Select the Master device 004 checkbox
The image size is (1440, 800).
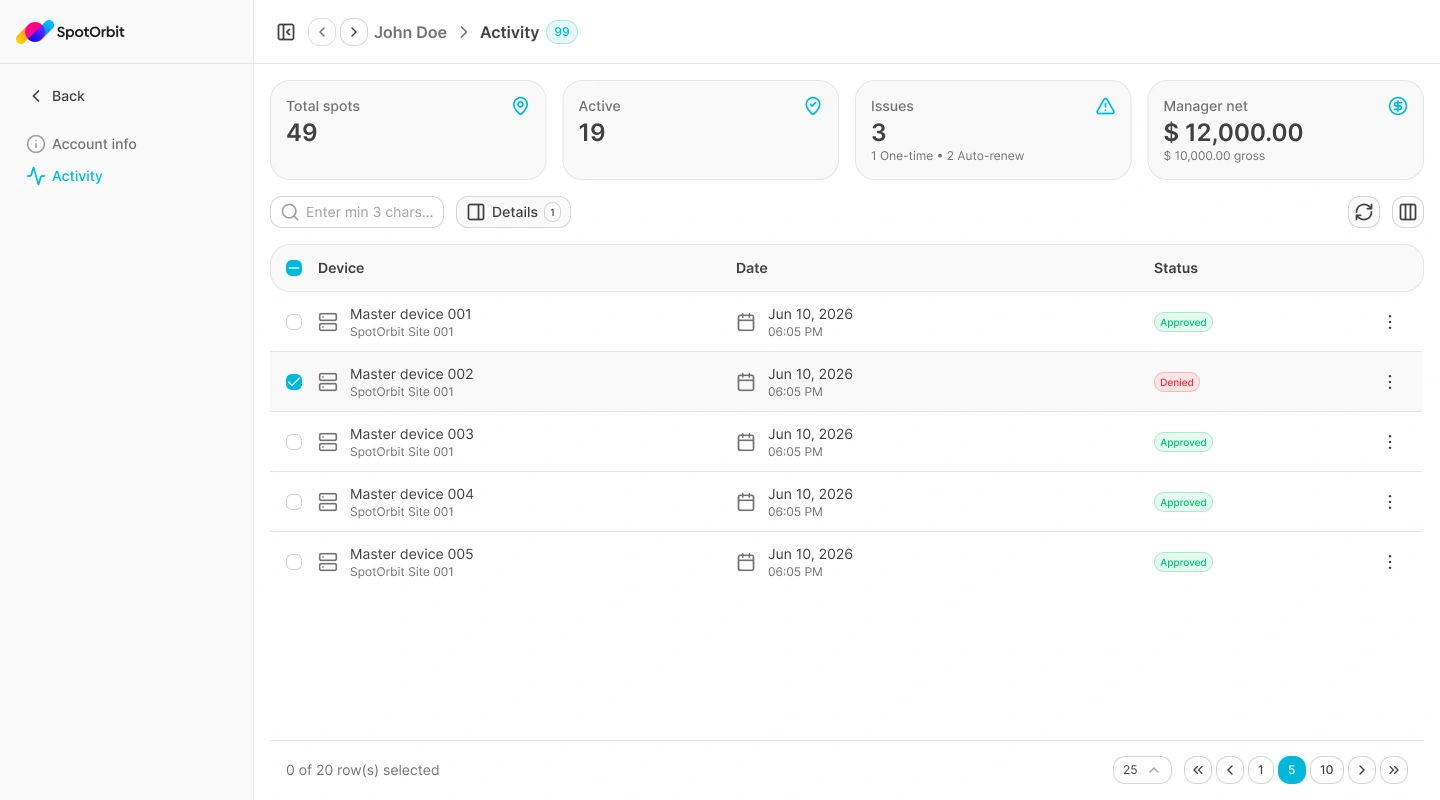point(294,502)
